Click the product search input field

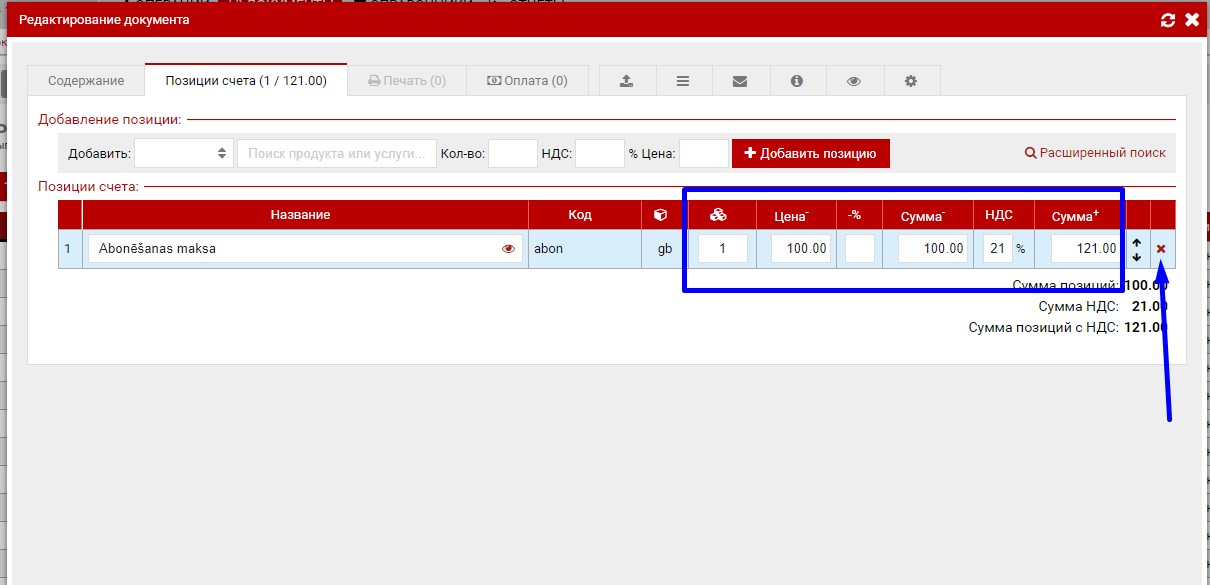337,154
